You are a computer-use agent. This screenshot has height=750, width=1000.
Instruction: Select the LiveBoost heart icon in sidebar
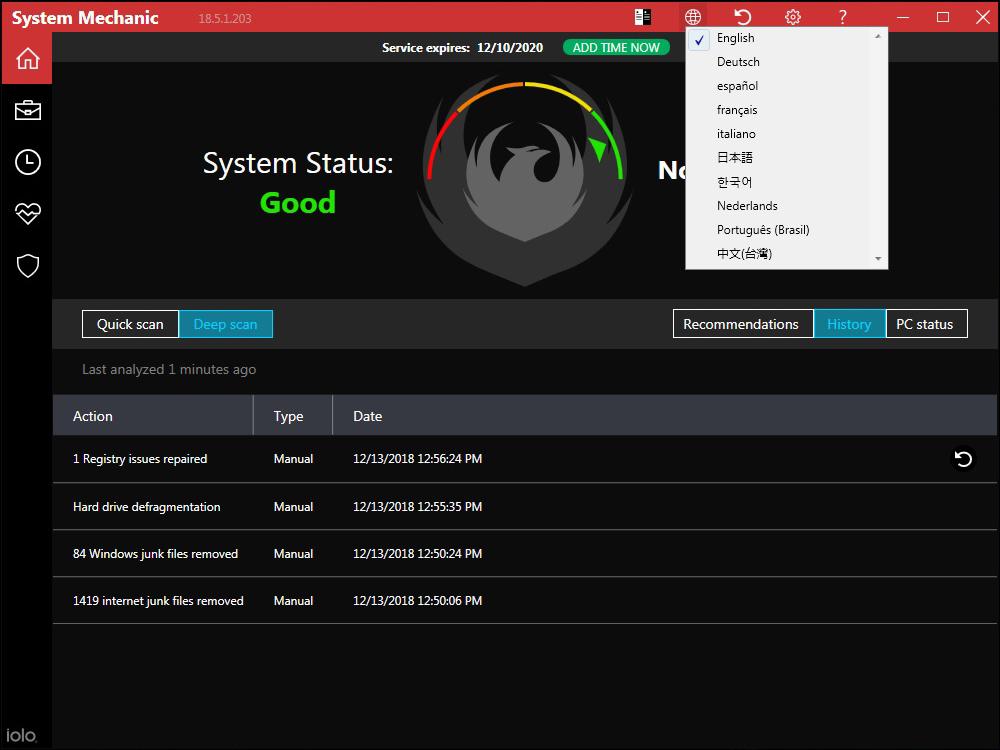click(27, 214)
